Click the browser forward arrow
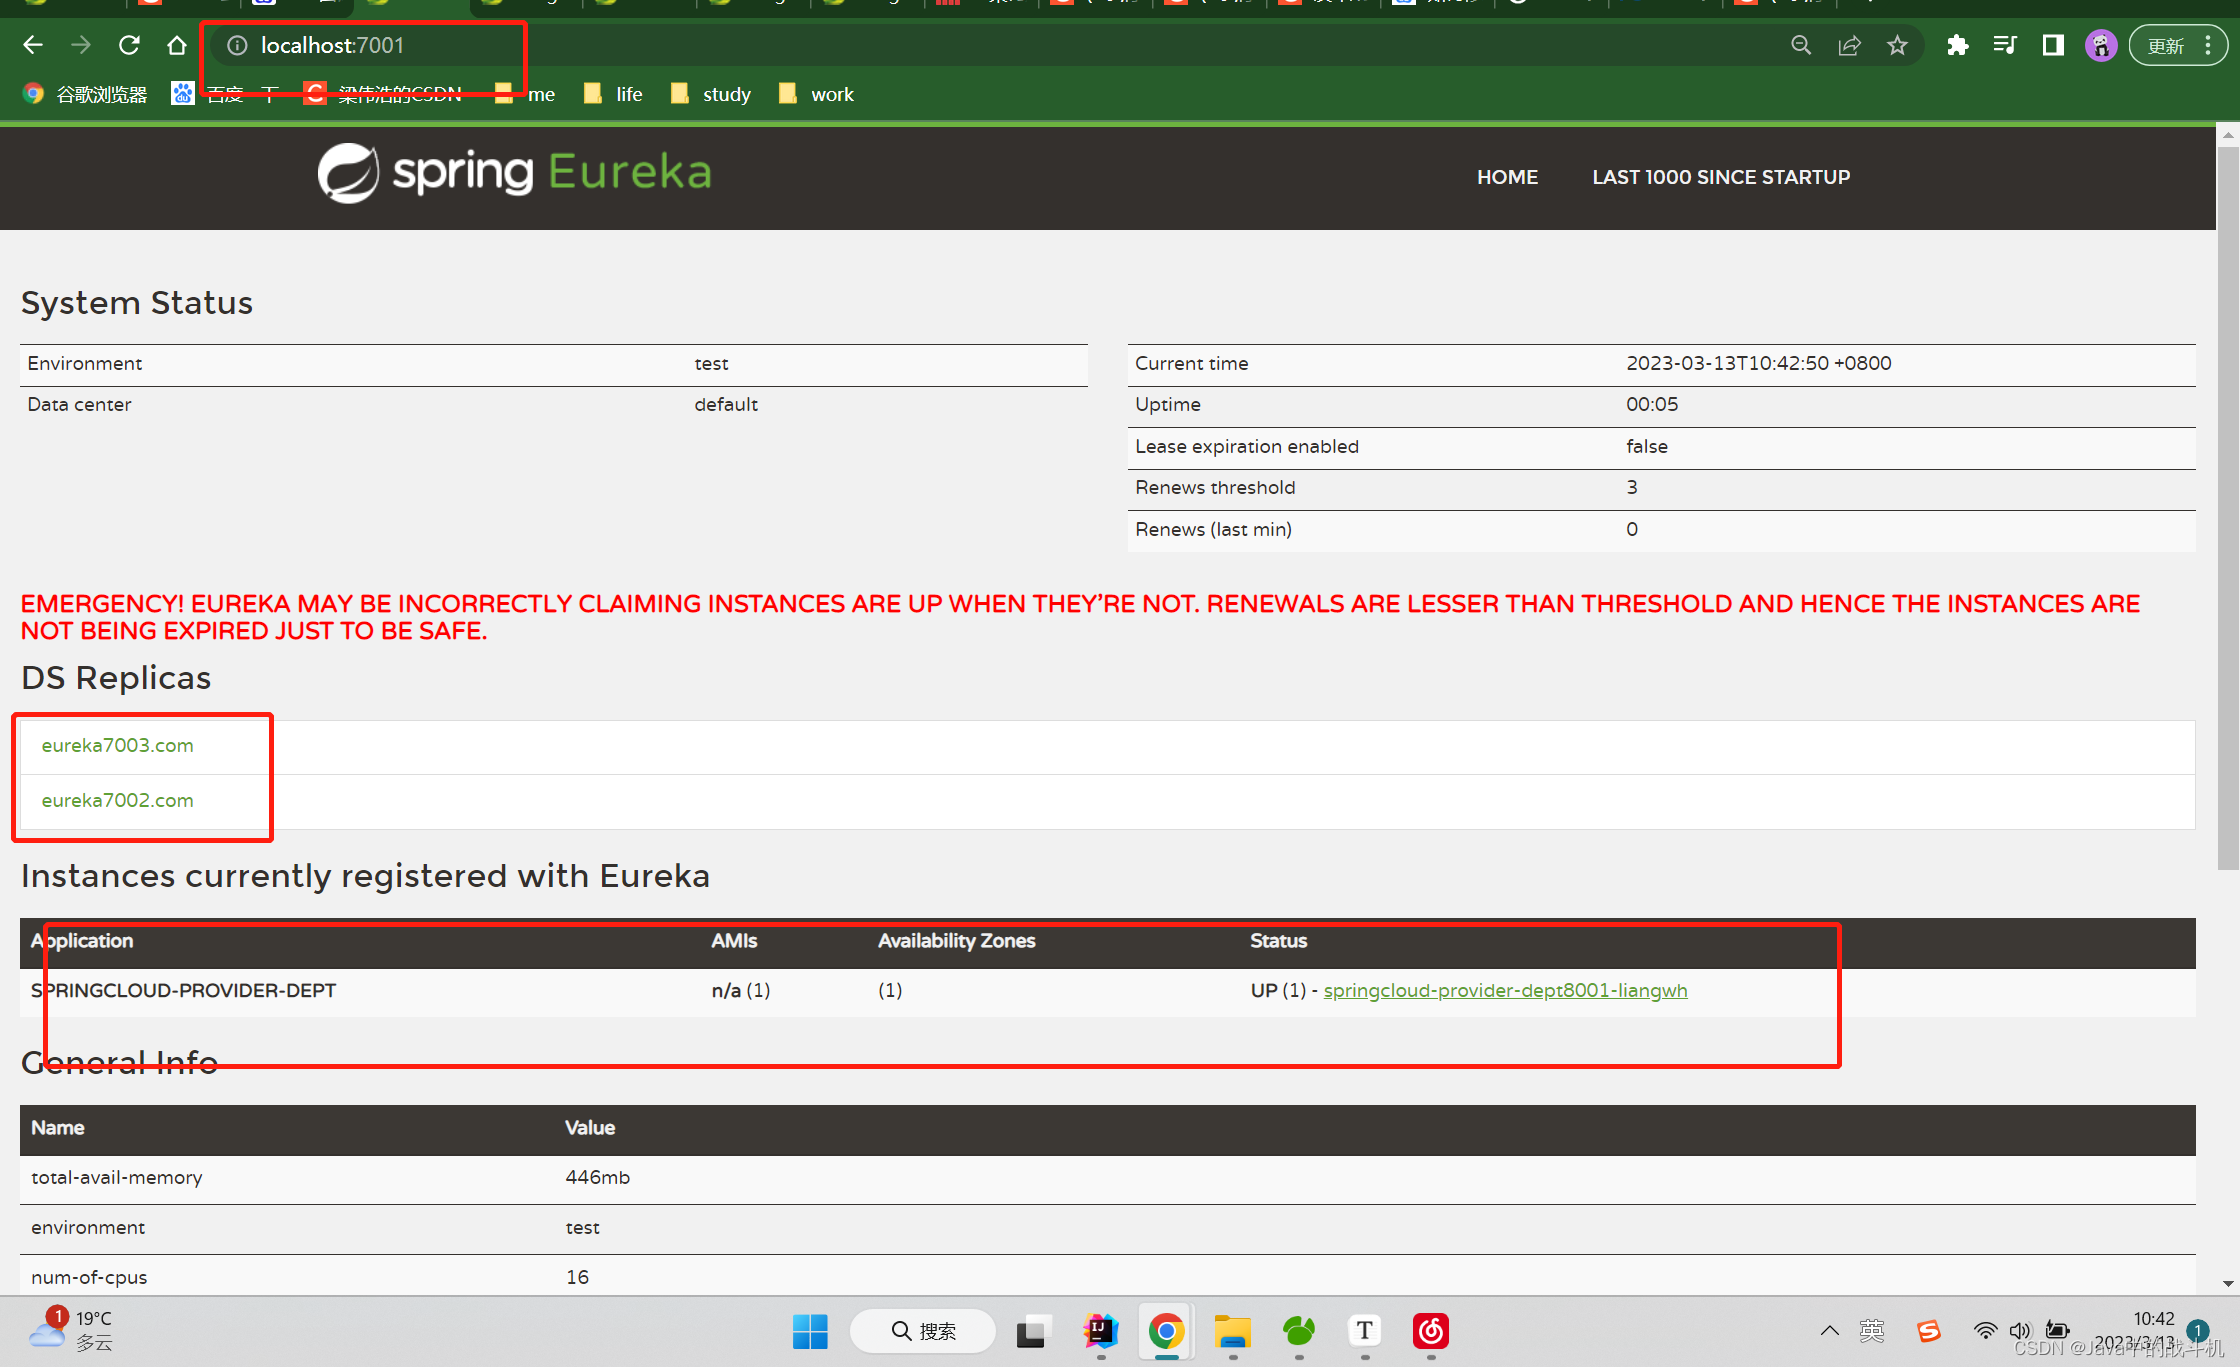The height and width of the screenshot is (1367, 2240). point(81,45)
